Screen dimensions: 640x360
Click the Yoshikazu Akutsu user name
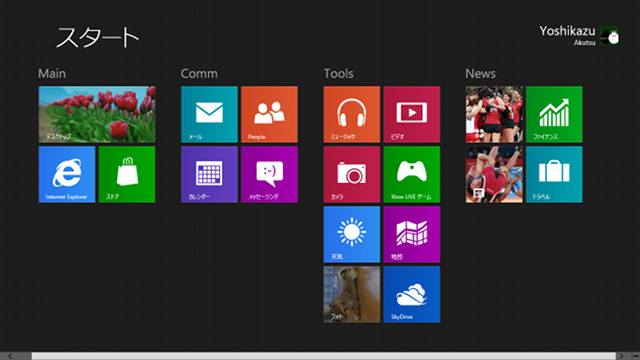[567, 36]
